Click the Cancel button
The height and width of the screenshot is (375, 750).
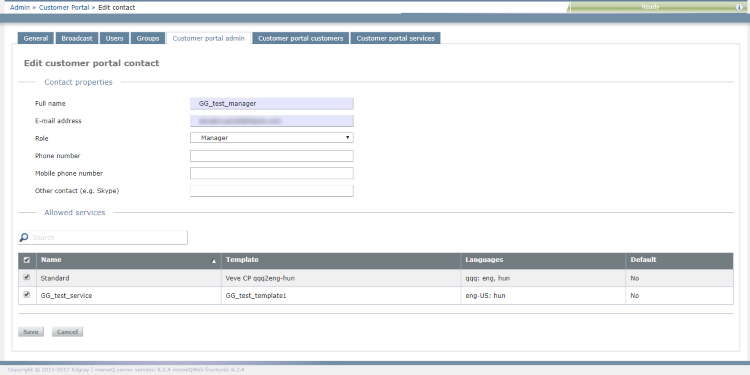click(67, 331)
